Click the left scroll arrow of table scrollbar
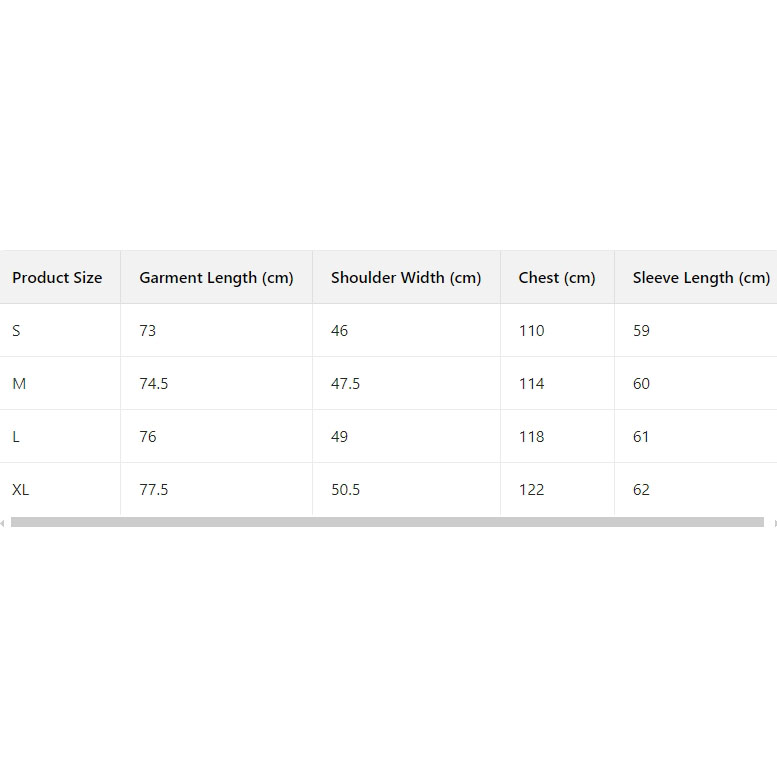777x777 pixels. point(3,522)
